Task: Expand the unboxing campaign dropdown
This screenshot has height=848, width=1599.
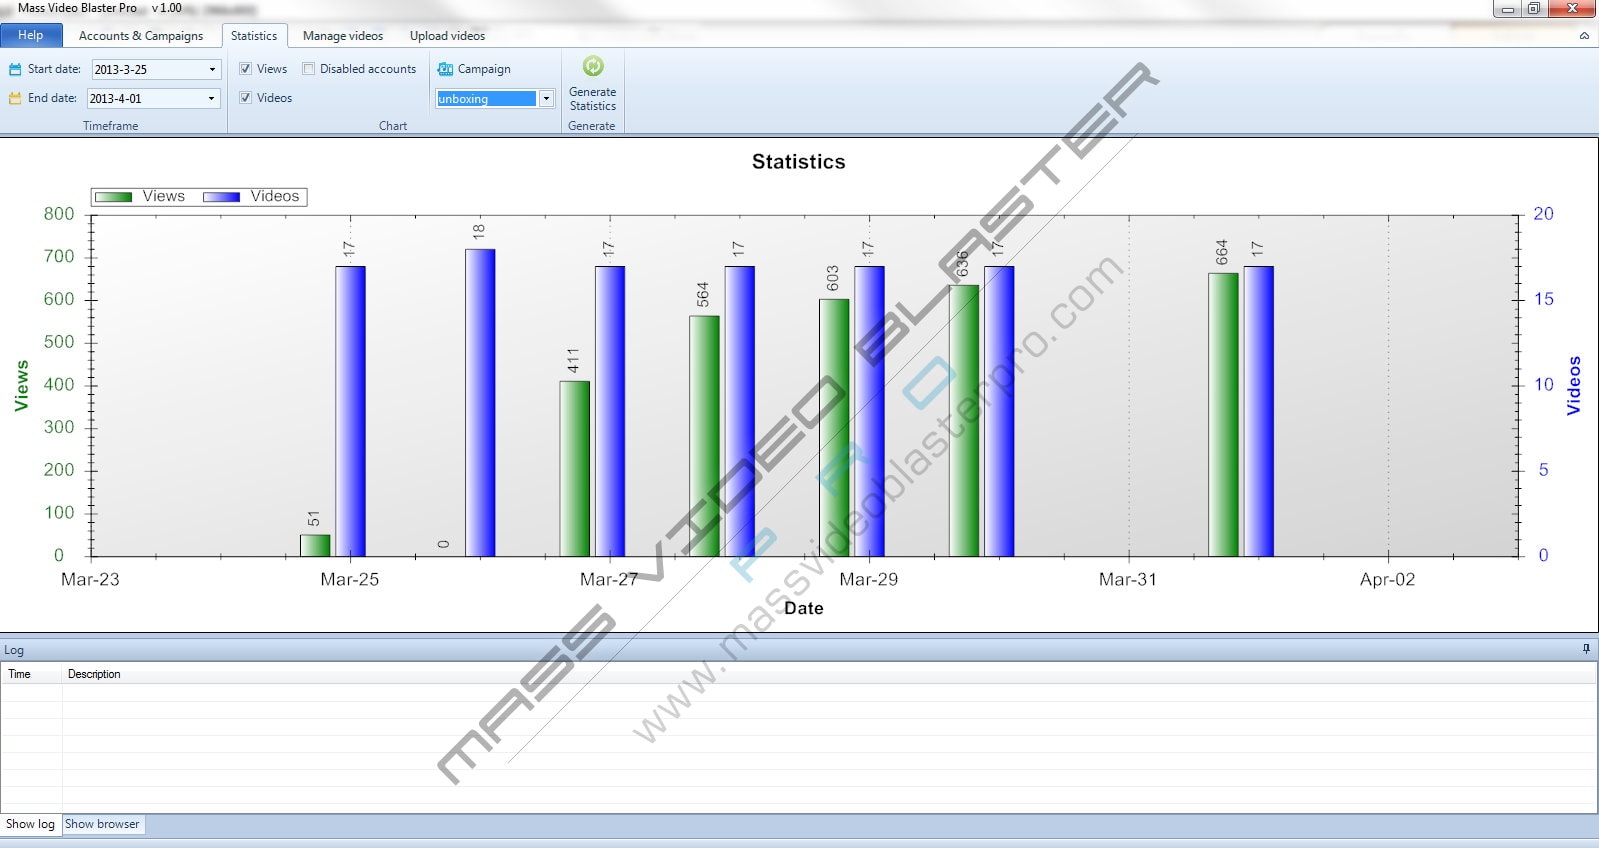Action: (546, 99)
